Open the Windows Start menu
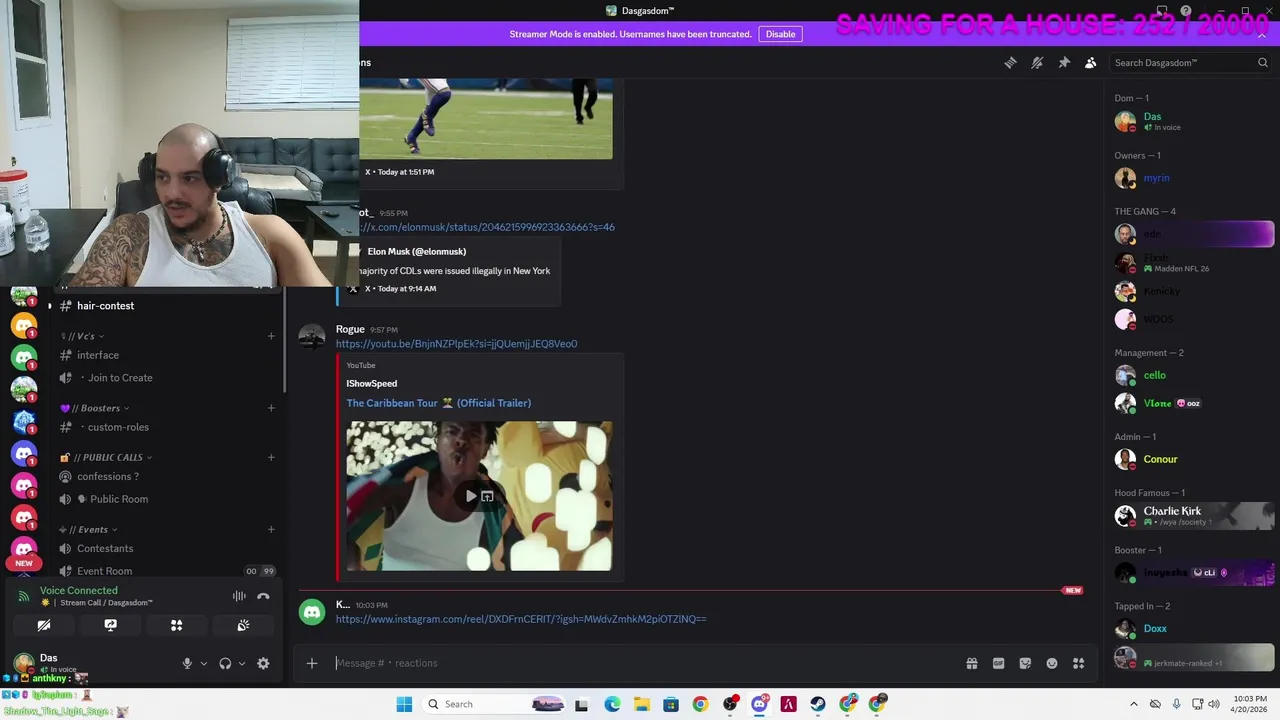 coord(404,704)
